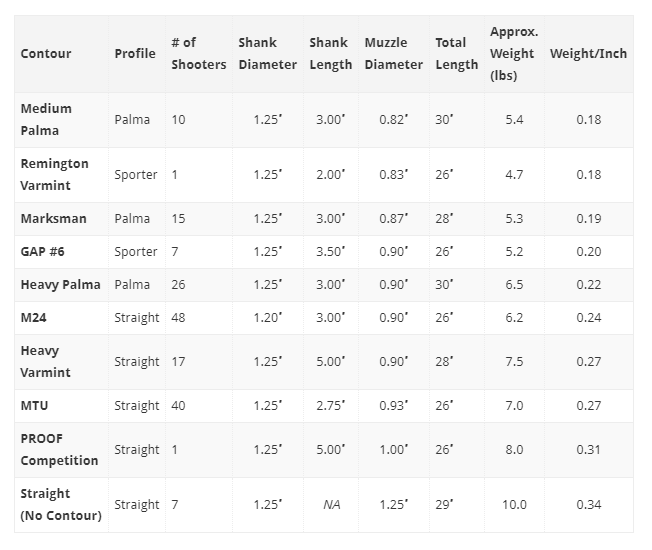Select the Weight/Inch column header
This screenshot has width=652, height=550.
(x=588, y=54)
